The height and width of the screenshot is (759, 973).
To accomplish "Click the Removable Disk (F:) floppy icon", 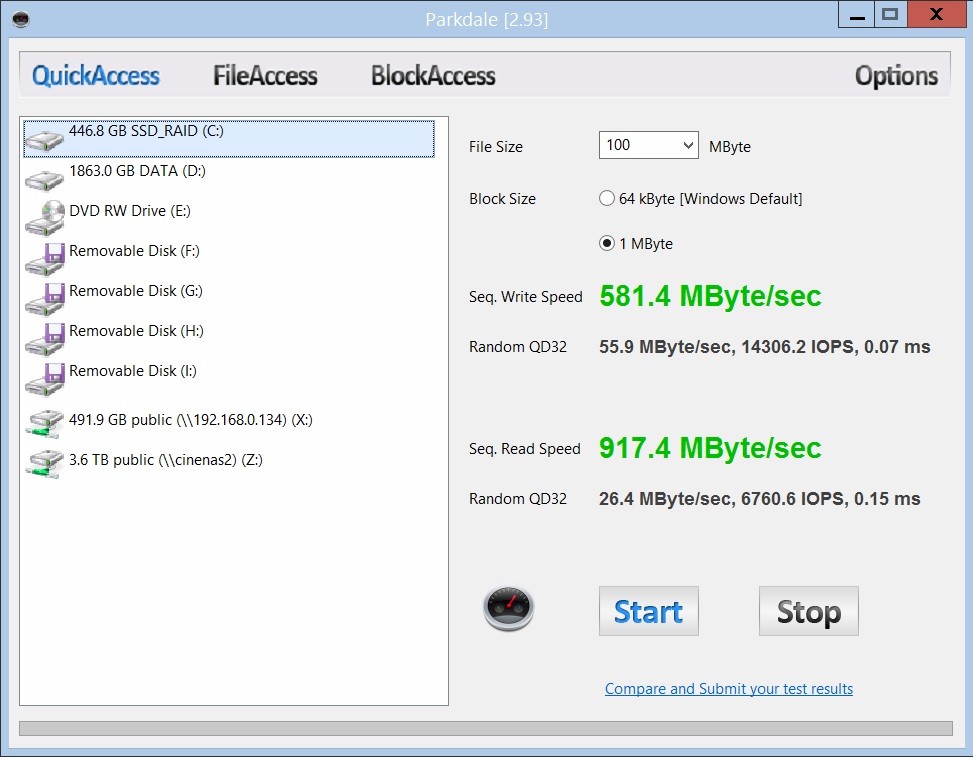I will [44, 259].
